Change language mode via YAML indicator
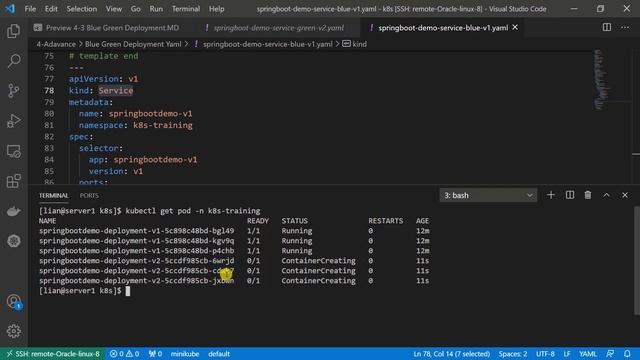The width and height of the screenshot is (640, 360). click(x=588, y=353)
